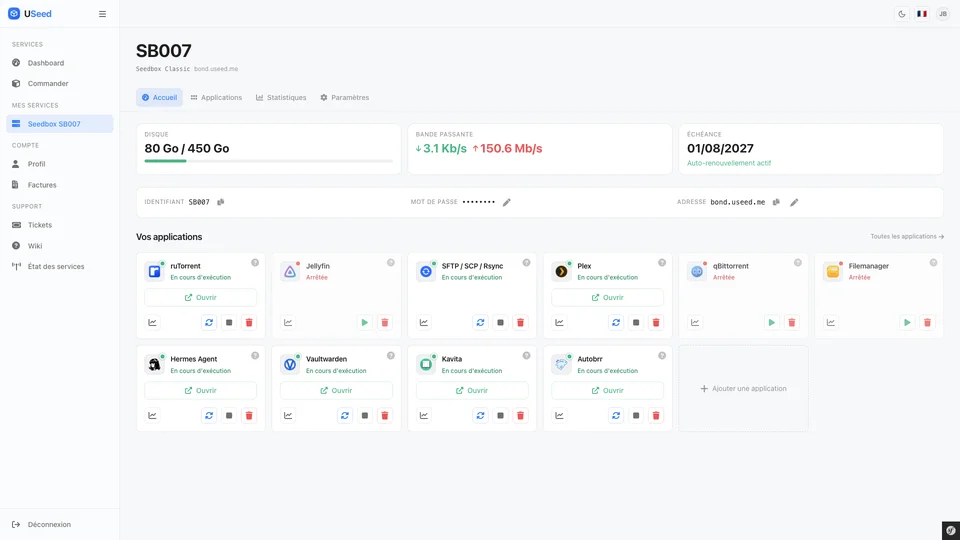Viewport: 960px width, 540px height.
Task: Switch to the Paramètres tab
Action: click(x=345, y=97)
